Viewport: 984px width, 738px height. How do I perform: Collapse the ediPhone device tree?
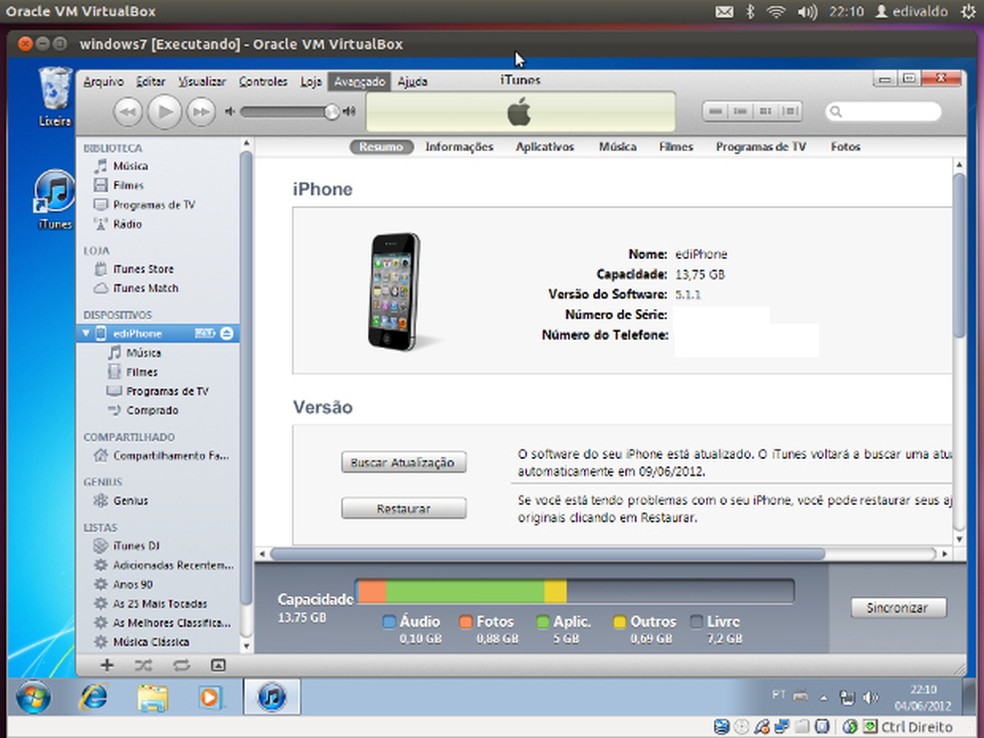click(86, 333)
